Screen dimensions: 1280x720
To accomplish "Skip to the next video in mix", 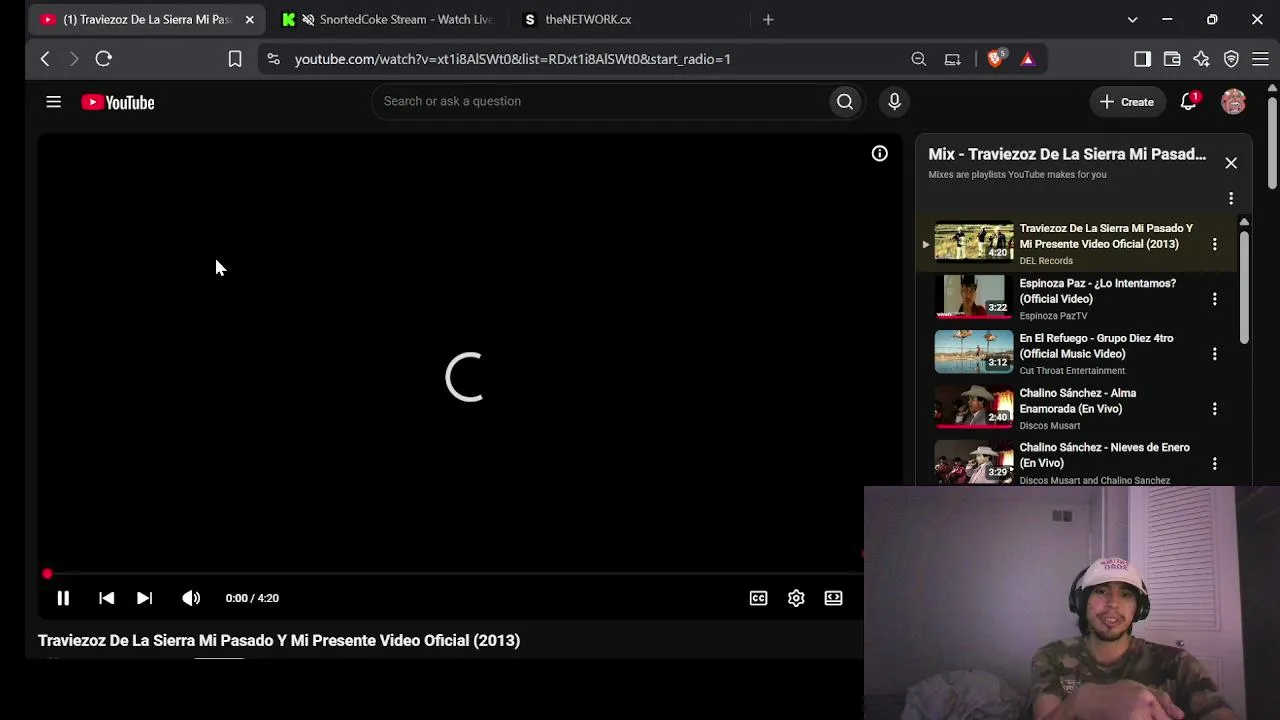I will point(144,598).
